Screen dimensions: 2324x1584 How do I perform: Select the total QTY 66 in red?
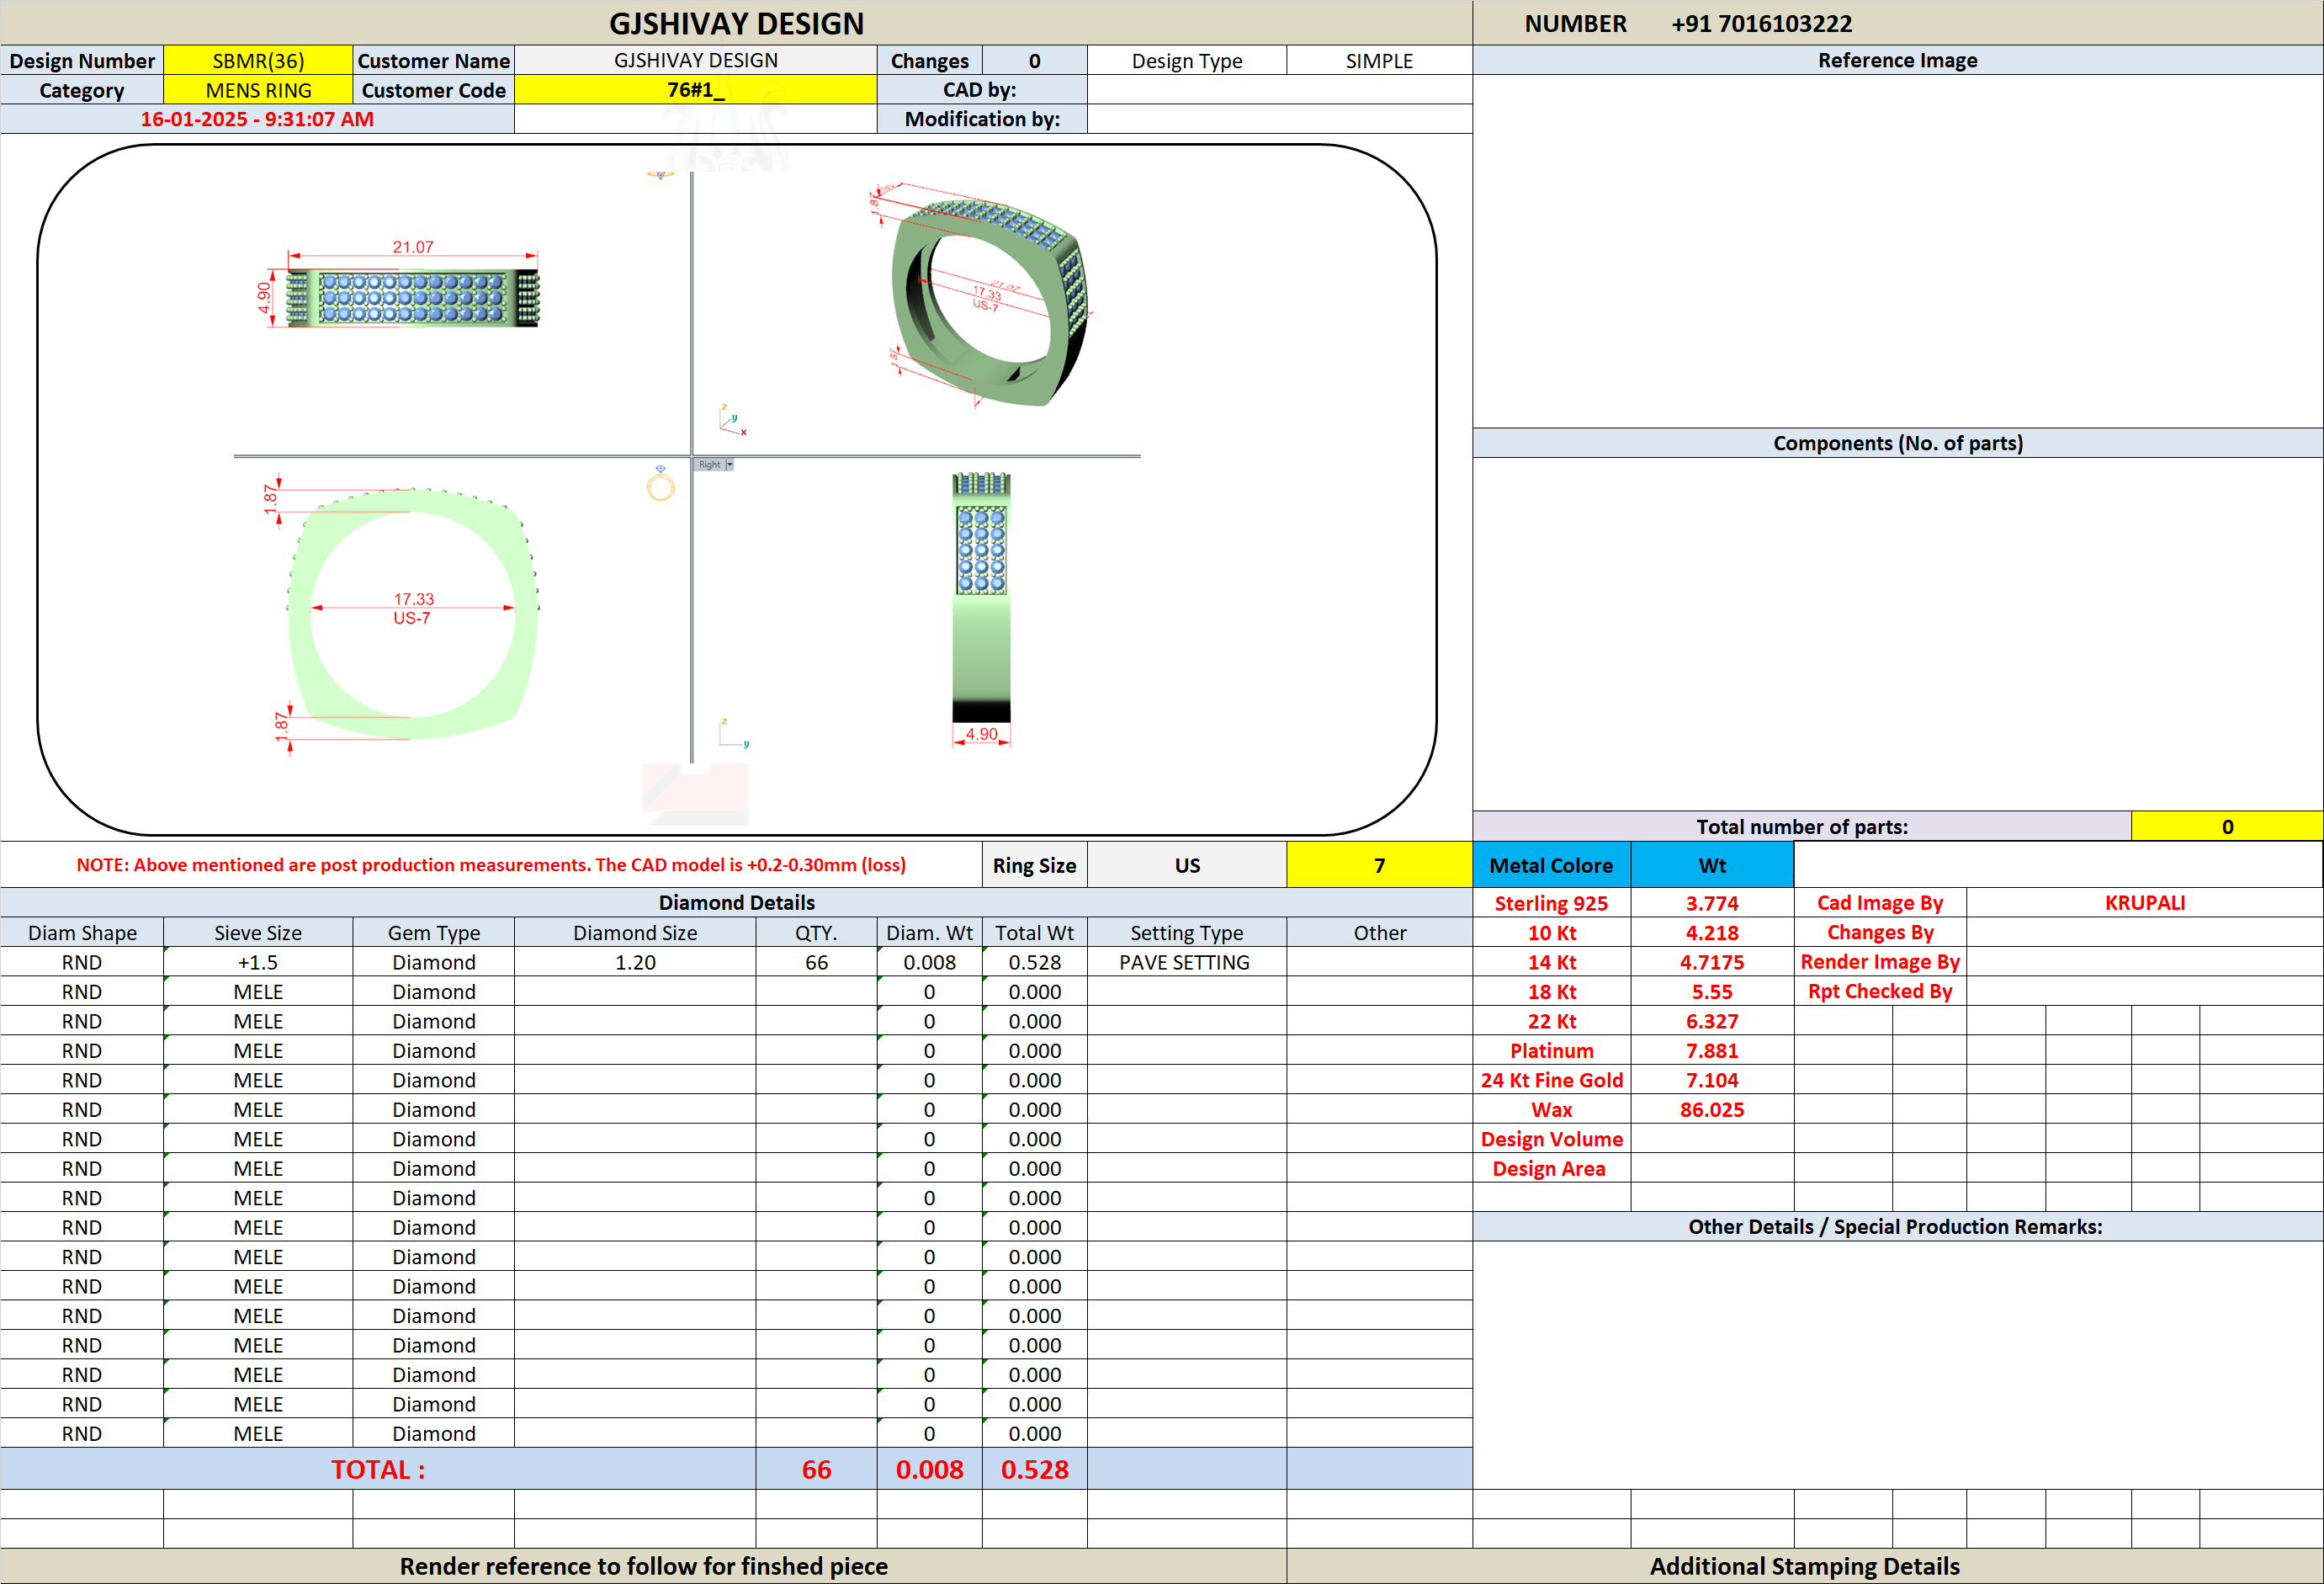click(816, 1469)
